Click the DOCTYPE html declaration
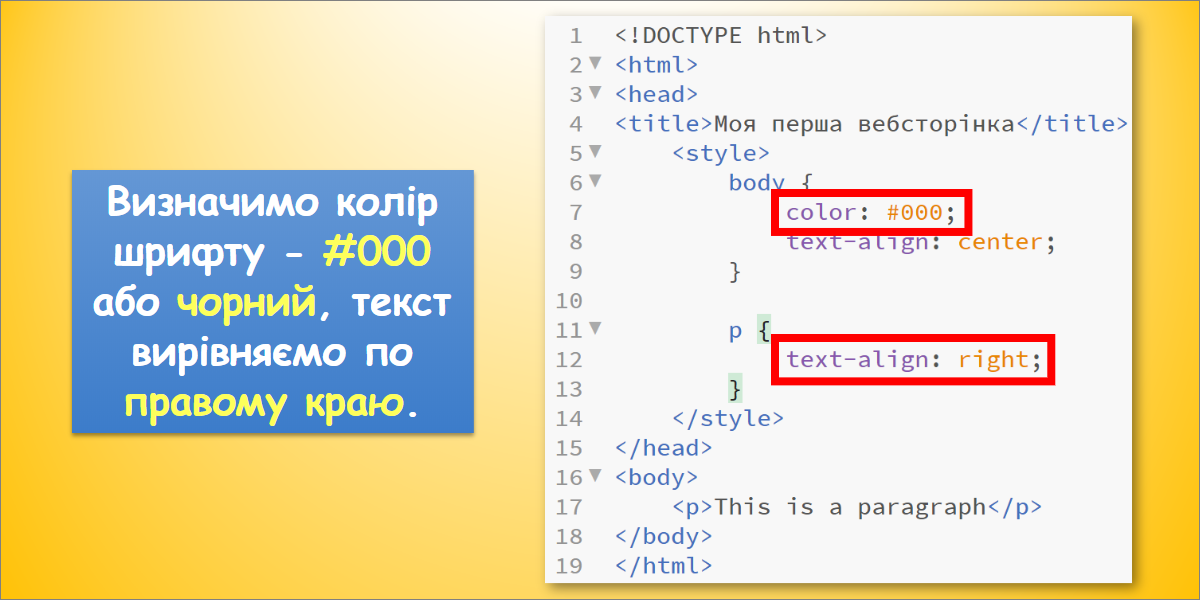The height and width of the screenshot is (600, 1200). [x=721, y=36]
